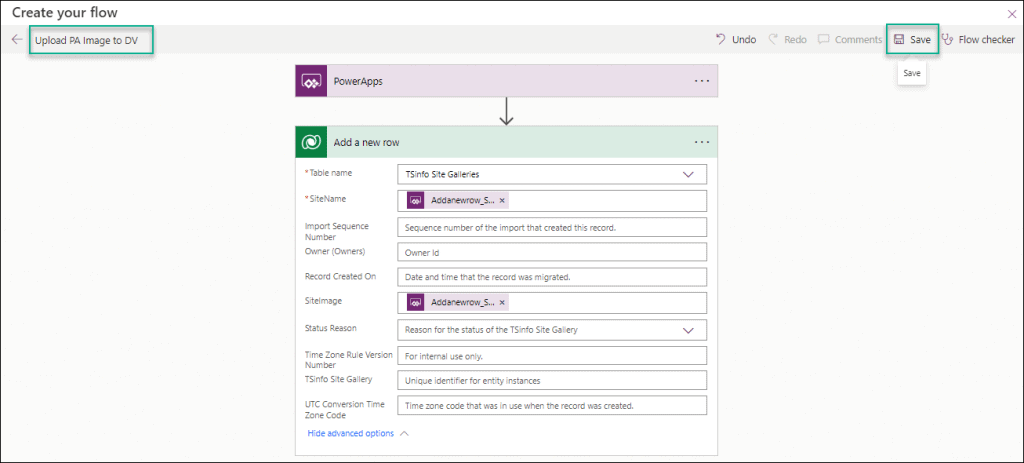Click the SiteImage PowerApps token icon

416,302
